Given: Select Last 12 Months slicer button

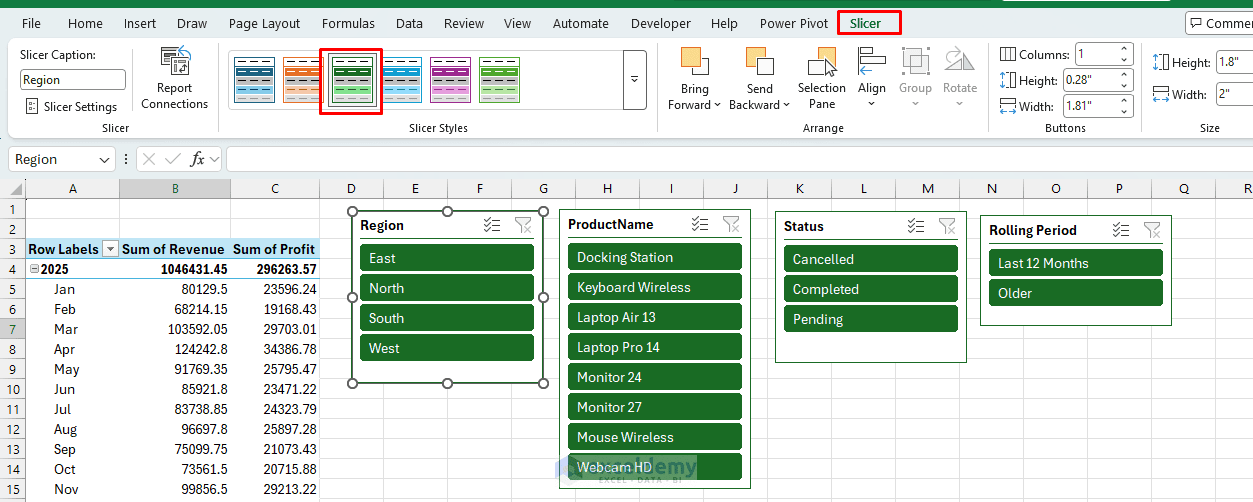Looking at the screenshot, I should click(x=1076, y=263).
